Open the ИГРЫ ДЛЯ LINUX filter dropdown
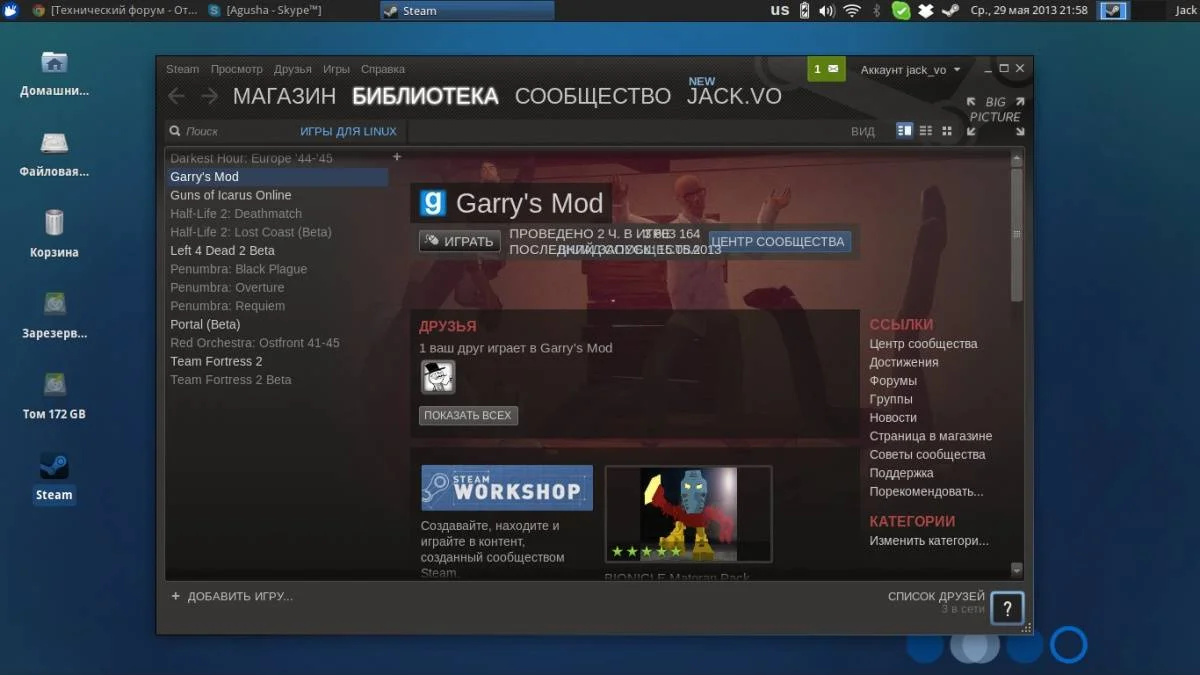1200x675 pixels. pyautogui.click(x=348, y=131)
